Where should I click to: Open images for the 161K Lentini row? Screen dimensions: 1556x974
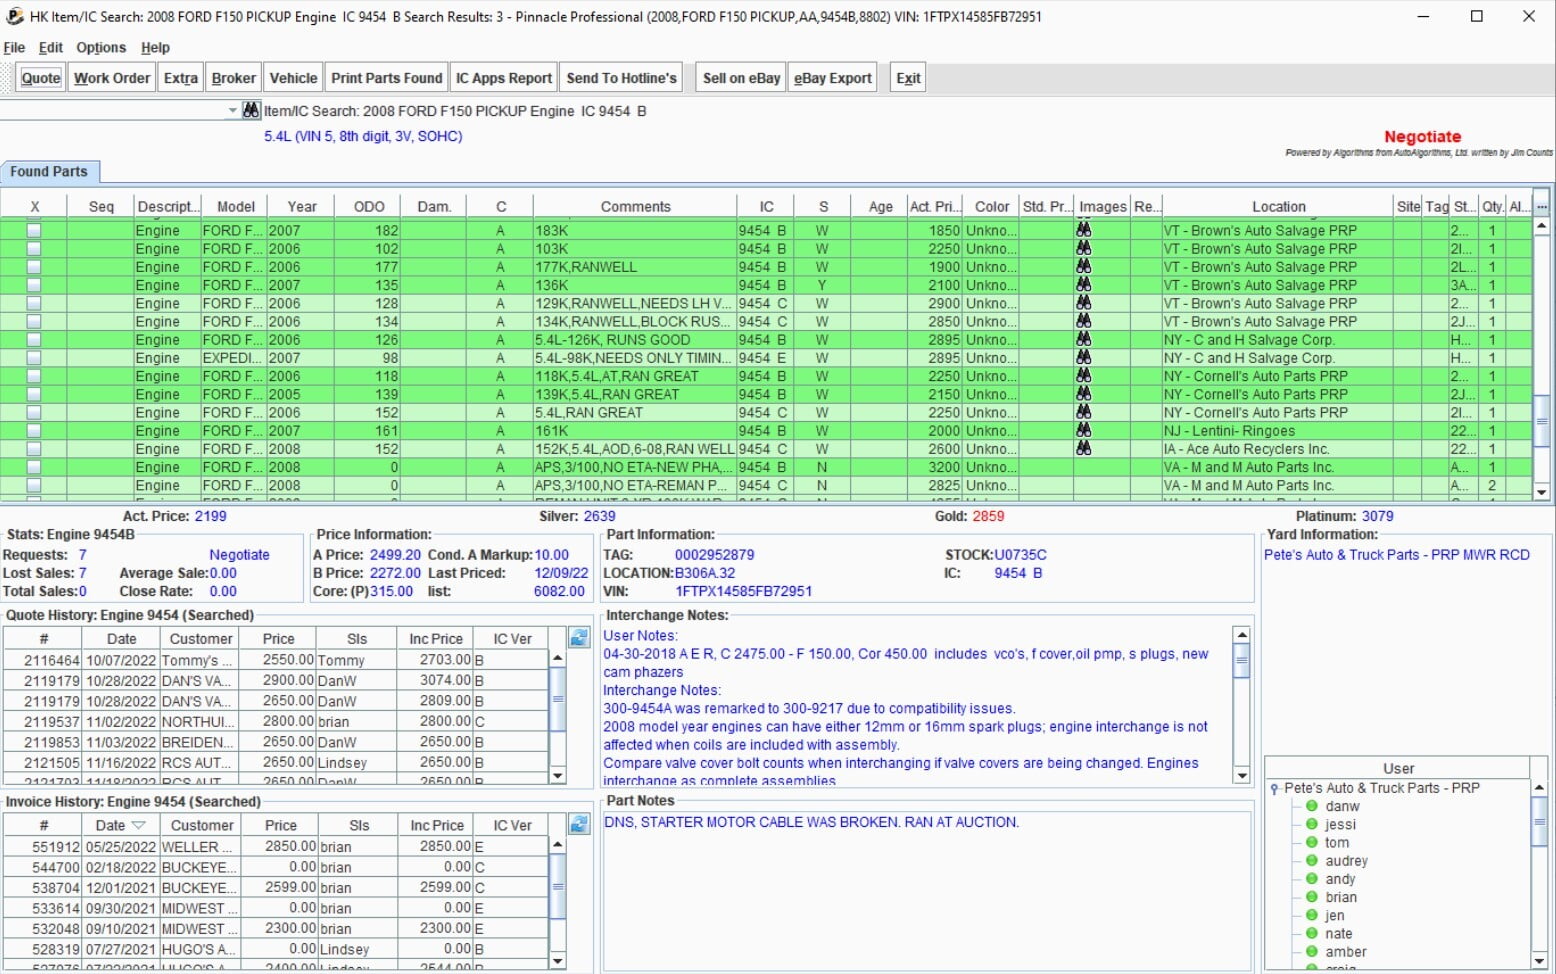pos(1083,430)
